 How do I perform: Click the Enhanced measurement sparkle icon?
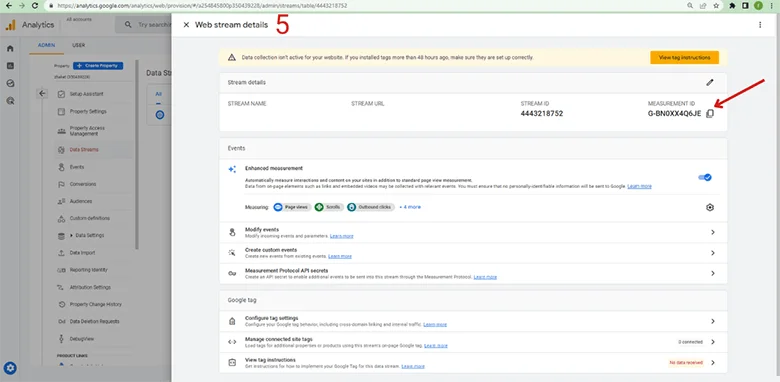click(232, 169)
